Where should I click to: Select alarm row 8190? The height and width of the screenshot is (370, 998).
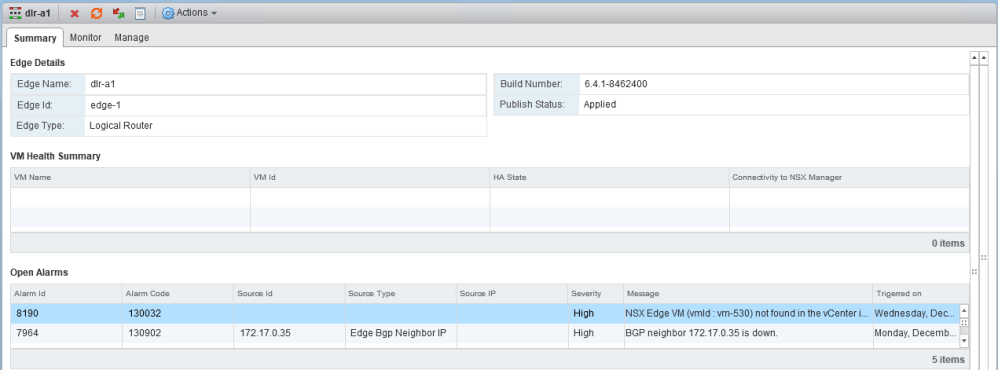[x=484, y=313]
